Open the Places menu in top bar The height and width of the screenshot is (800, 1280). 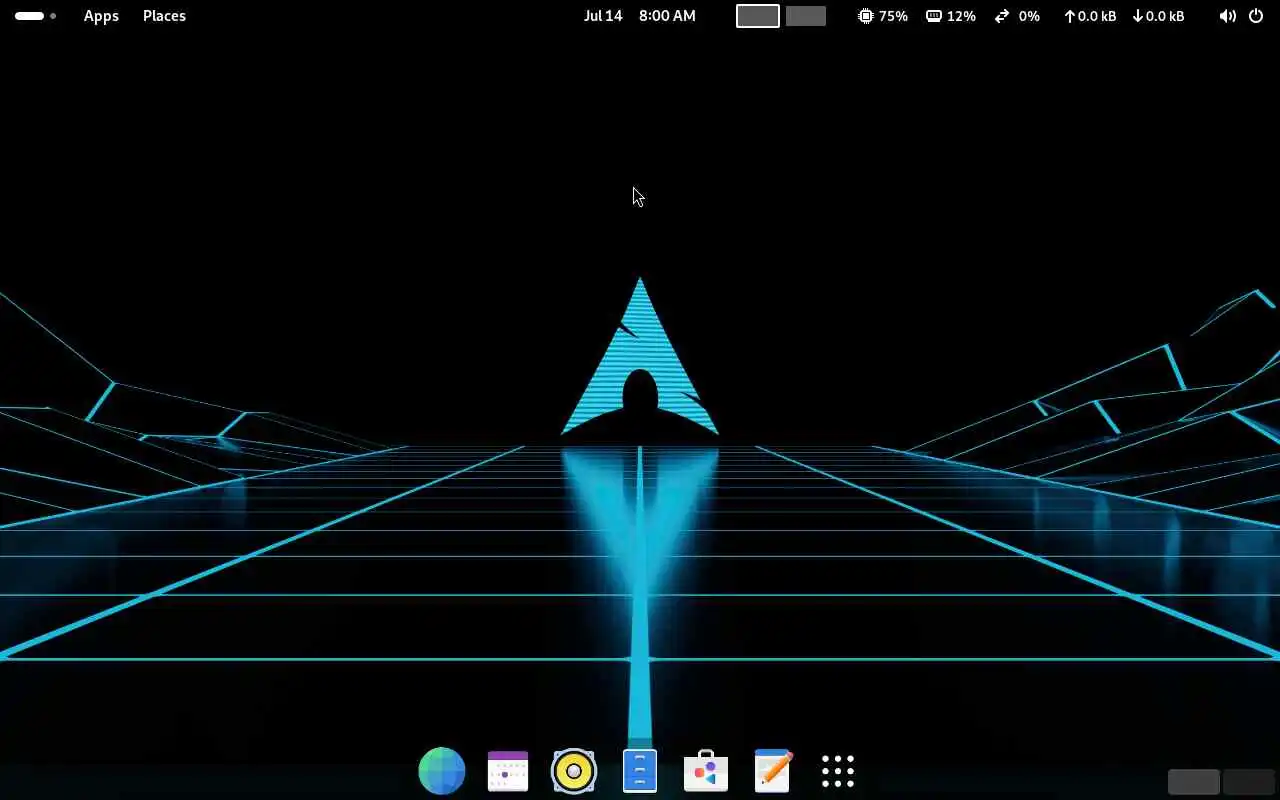pyautogui.click(x=164, y=16)
